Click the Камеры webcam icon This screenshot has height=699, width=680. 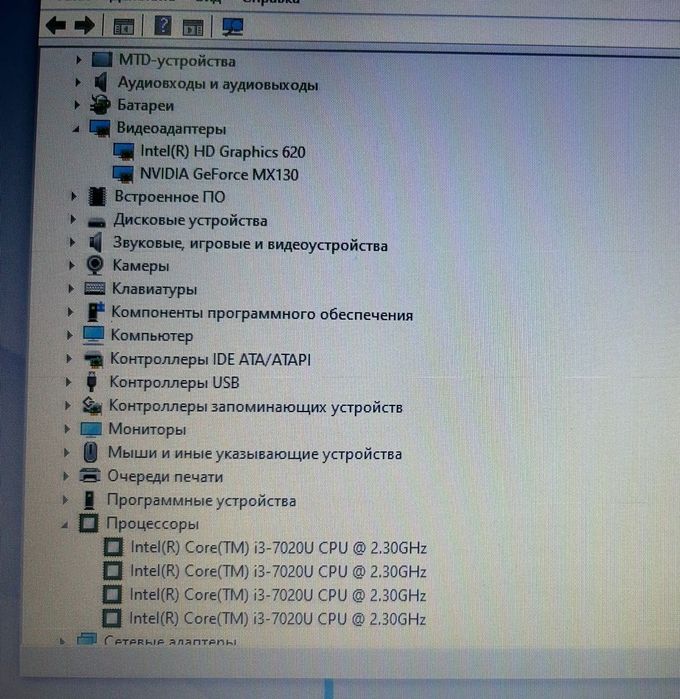coord(95,265)
